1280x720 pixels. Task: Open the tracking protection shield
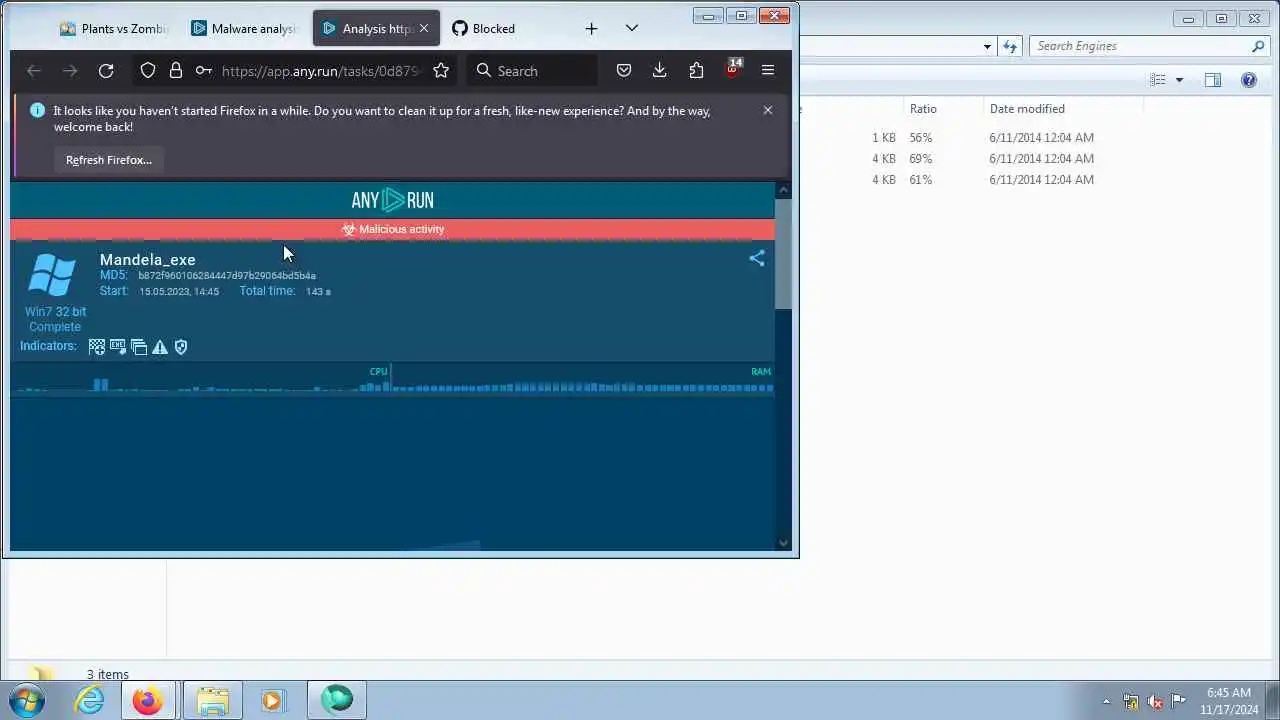(148, 71)
